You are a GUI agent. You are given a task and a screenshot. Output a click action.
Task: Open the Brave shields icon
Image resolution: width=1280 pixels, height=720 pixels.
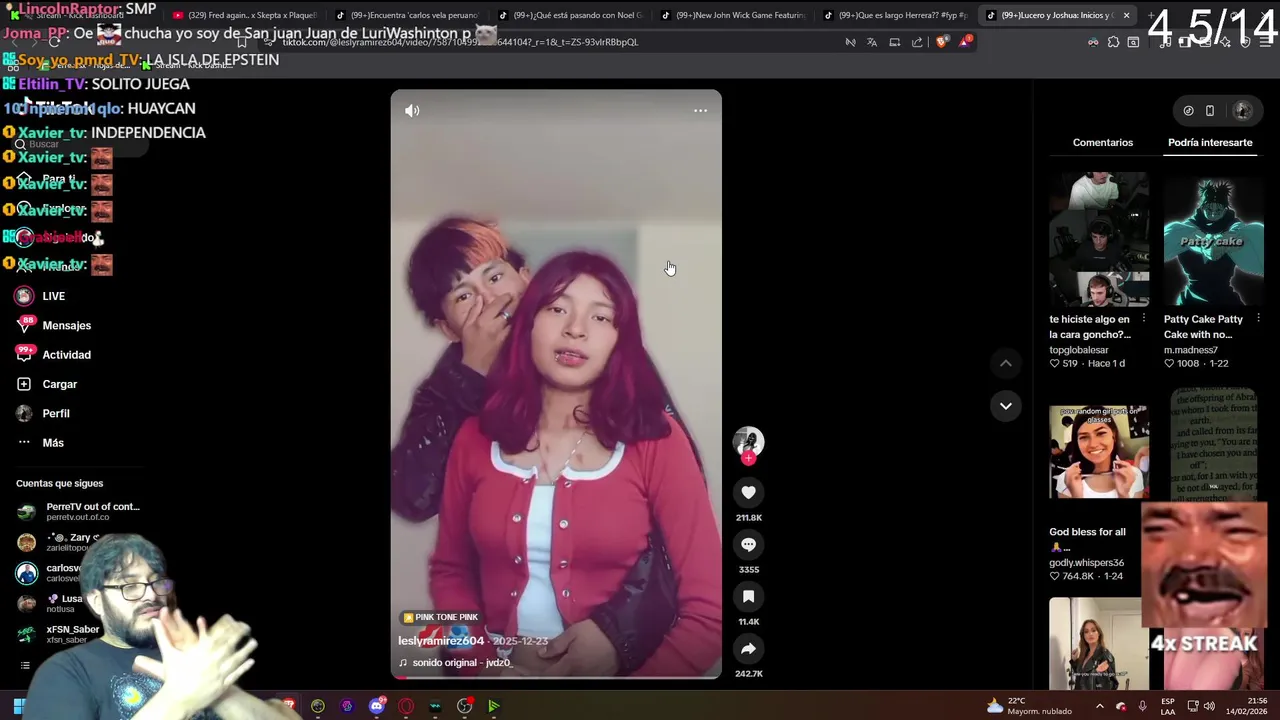tap(941, 42)
